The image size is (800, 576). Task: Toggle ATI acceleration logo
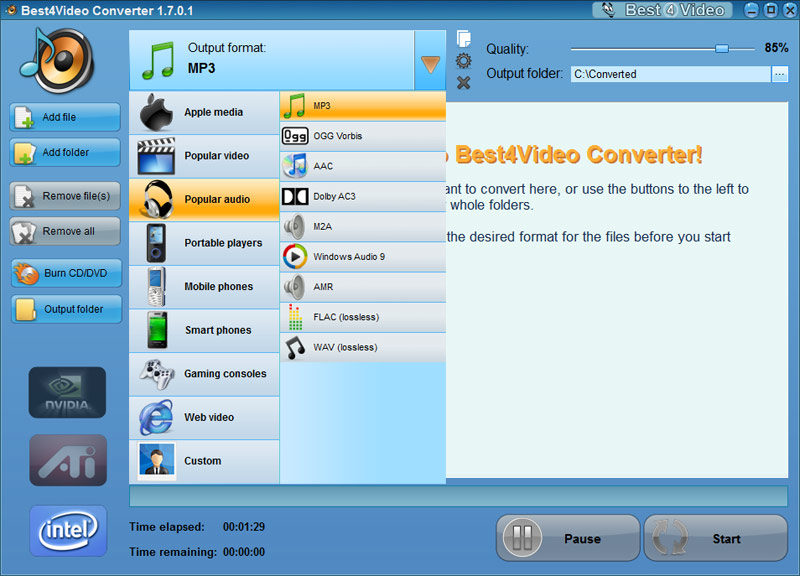[68, 460]
